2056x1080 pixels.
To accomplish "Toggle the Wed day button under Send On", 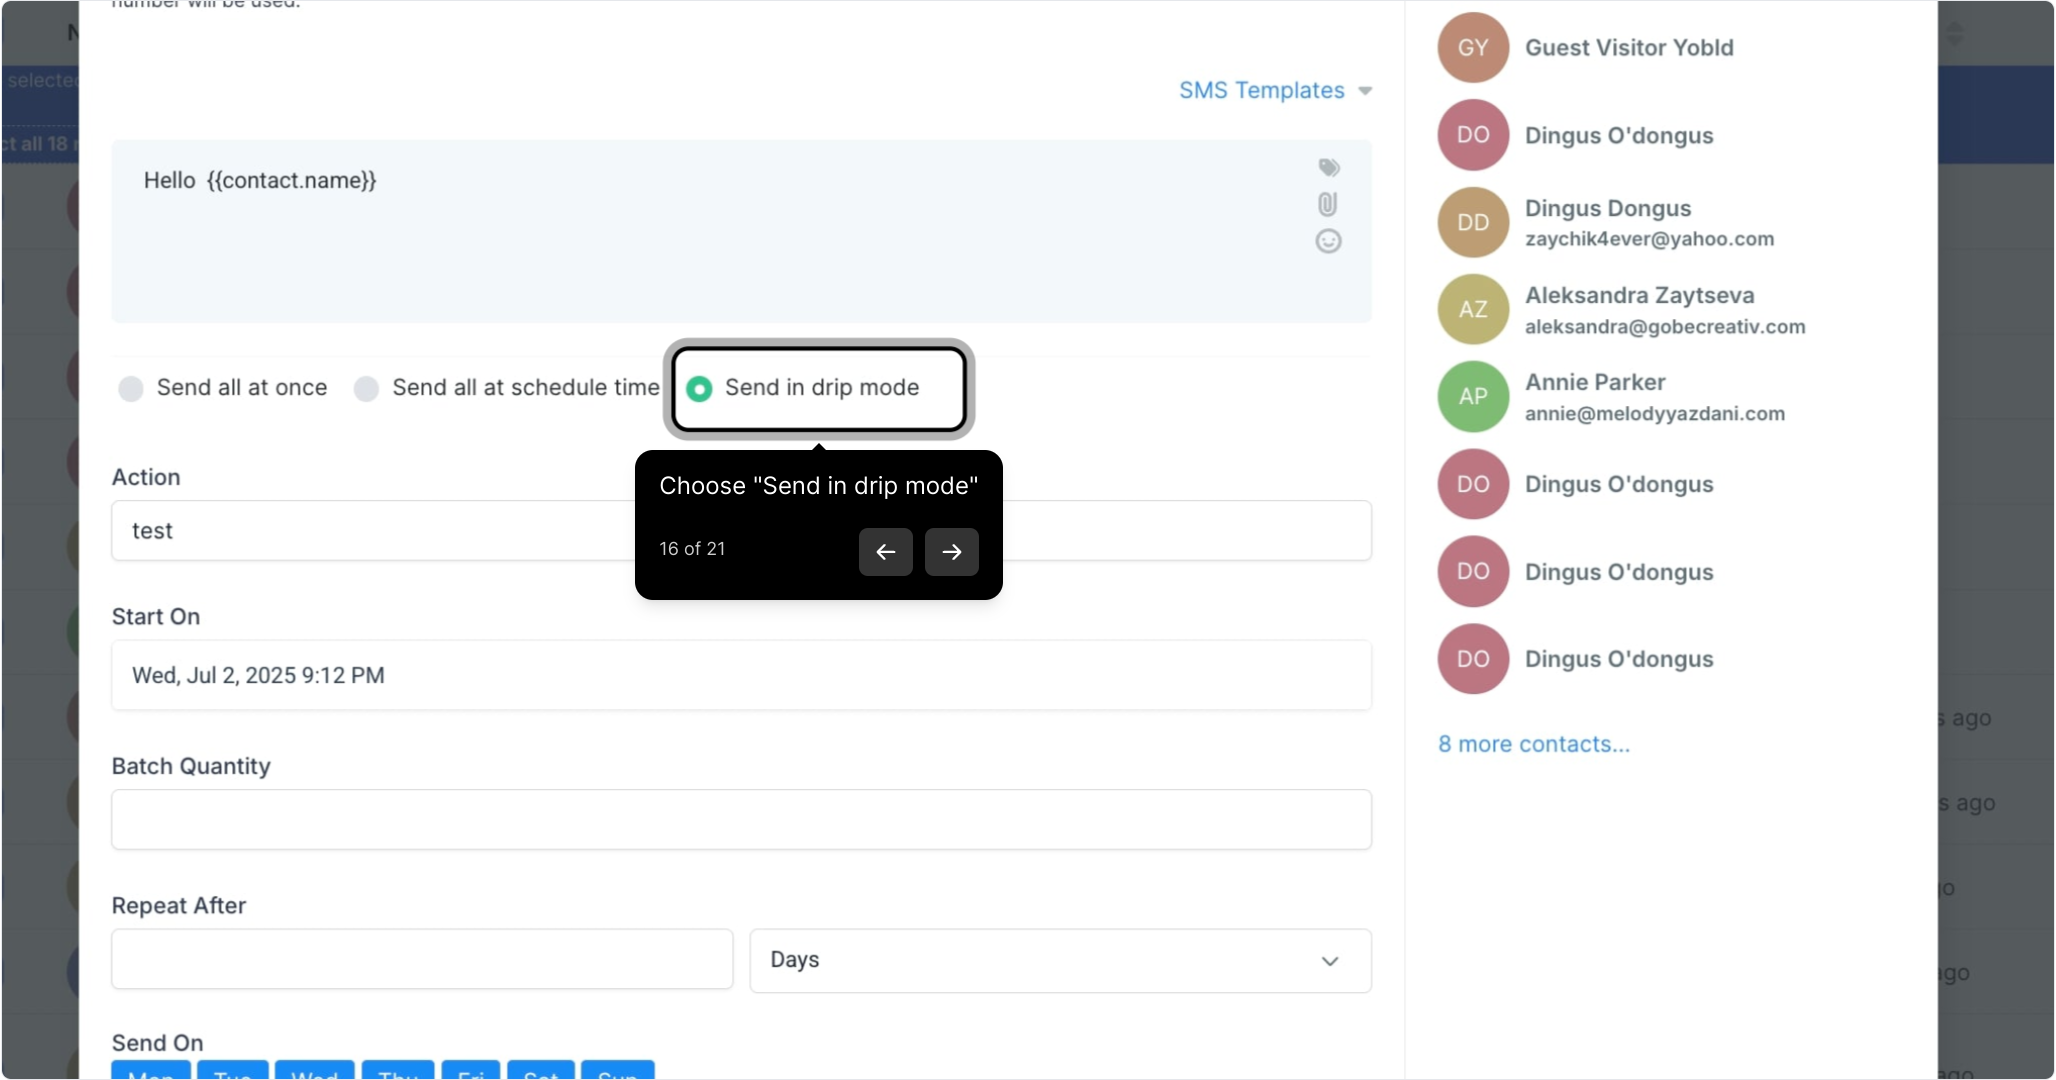I will click(314, 1072).
